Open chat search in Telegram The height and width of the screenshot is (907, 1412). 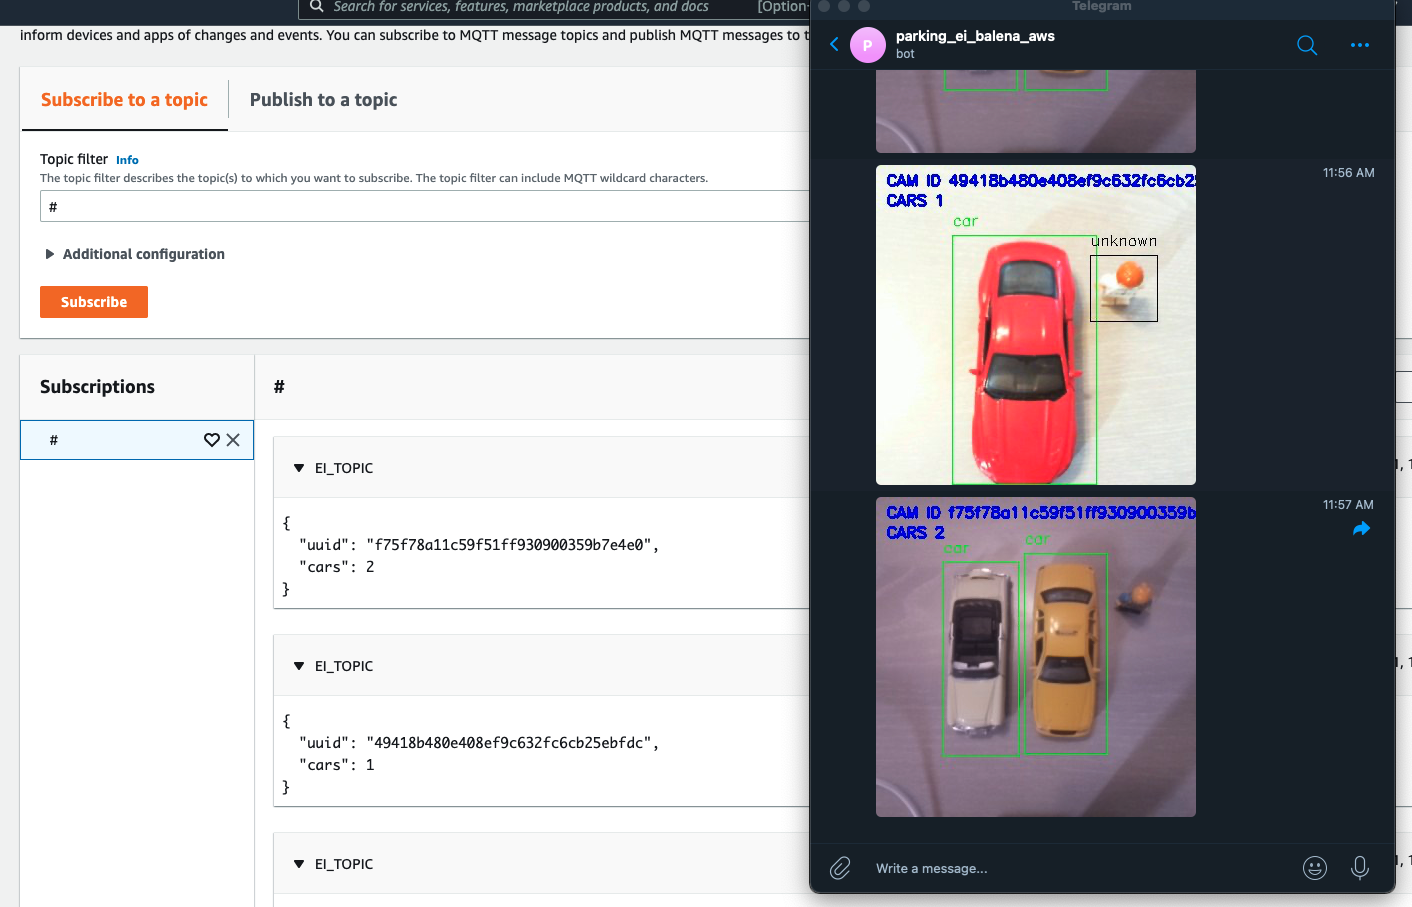pyautogui.click(x=1306, y=45)
